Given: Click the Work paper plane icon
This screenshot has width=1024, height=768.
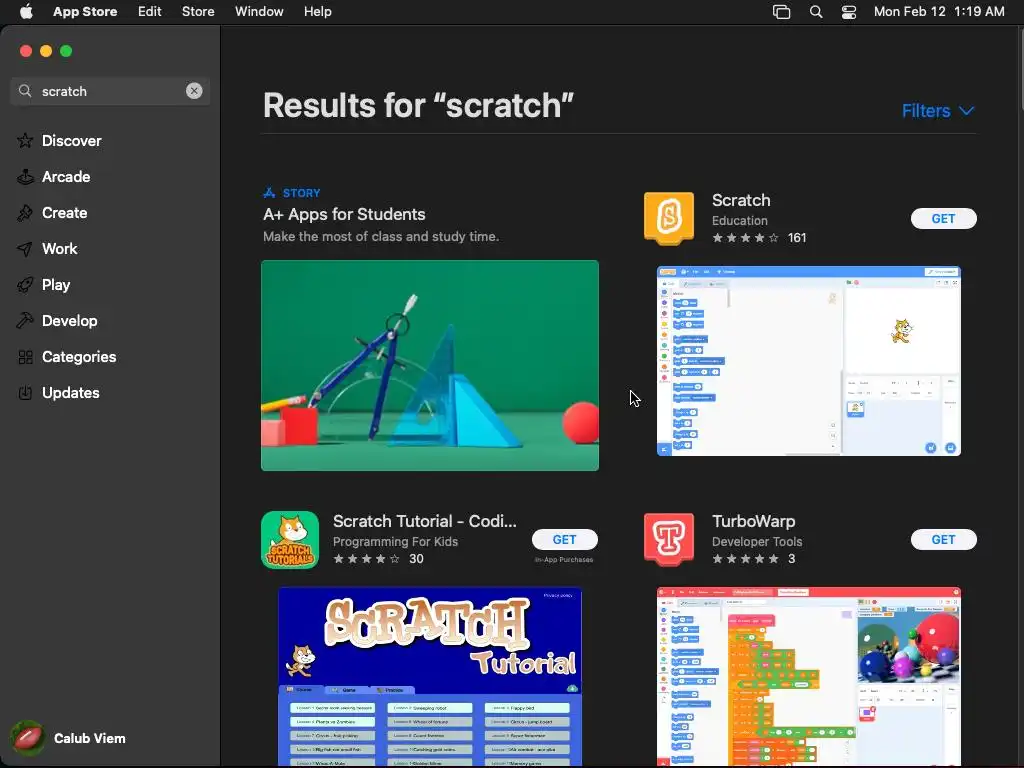Looking at the screenshot, I should tap(25, 249).
